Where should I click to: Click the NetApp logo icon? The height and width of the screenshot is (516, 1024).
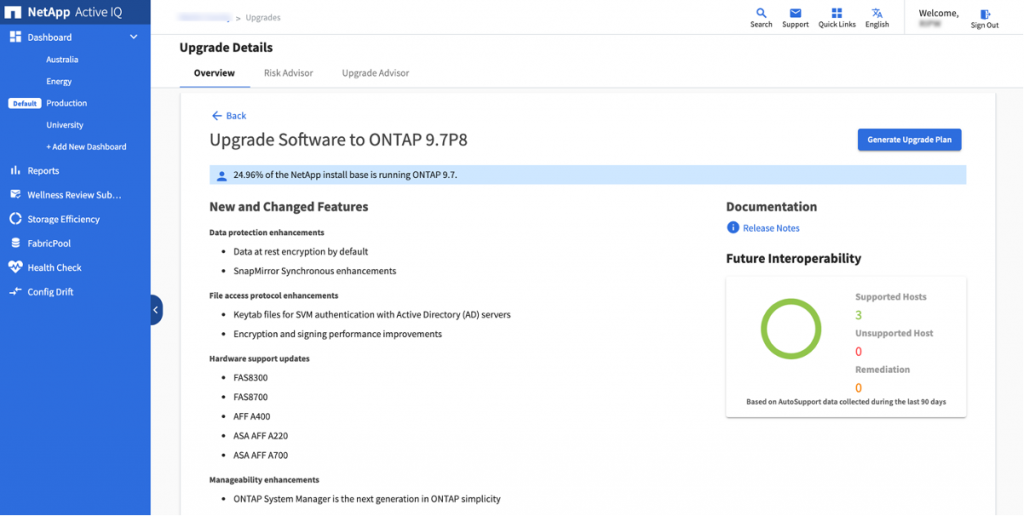click(x=13, y=12)
